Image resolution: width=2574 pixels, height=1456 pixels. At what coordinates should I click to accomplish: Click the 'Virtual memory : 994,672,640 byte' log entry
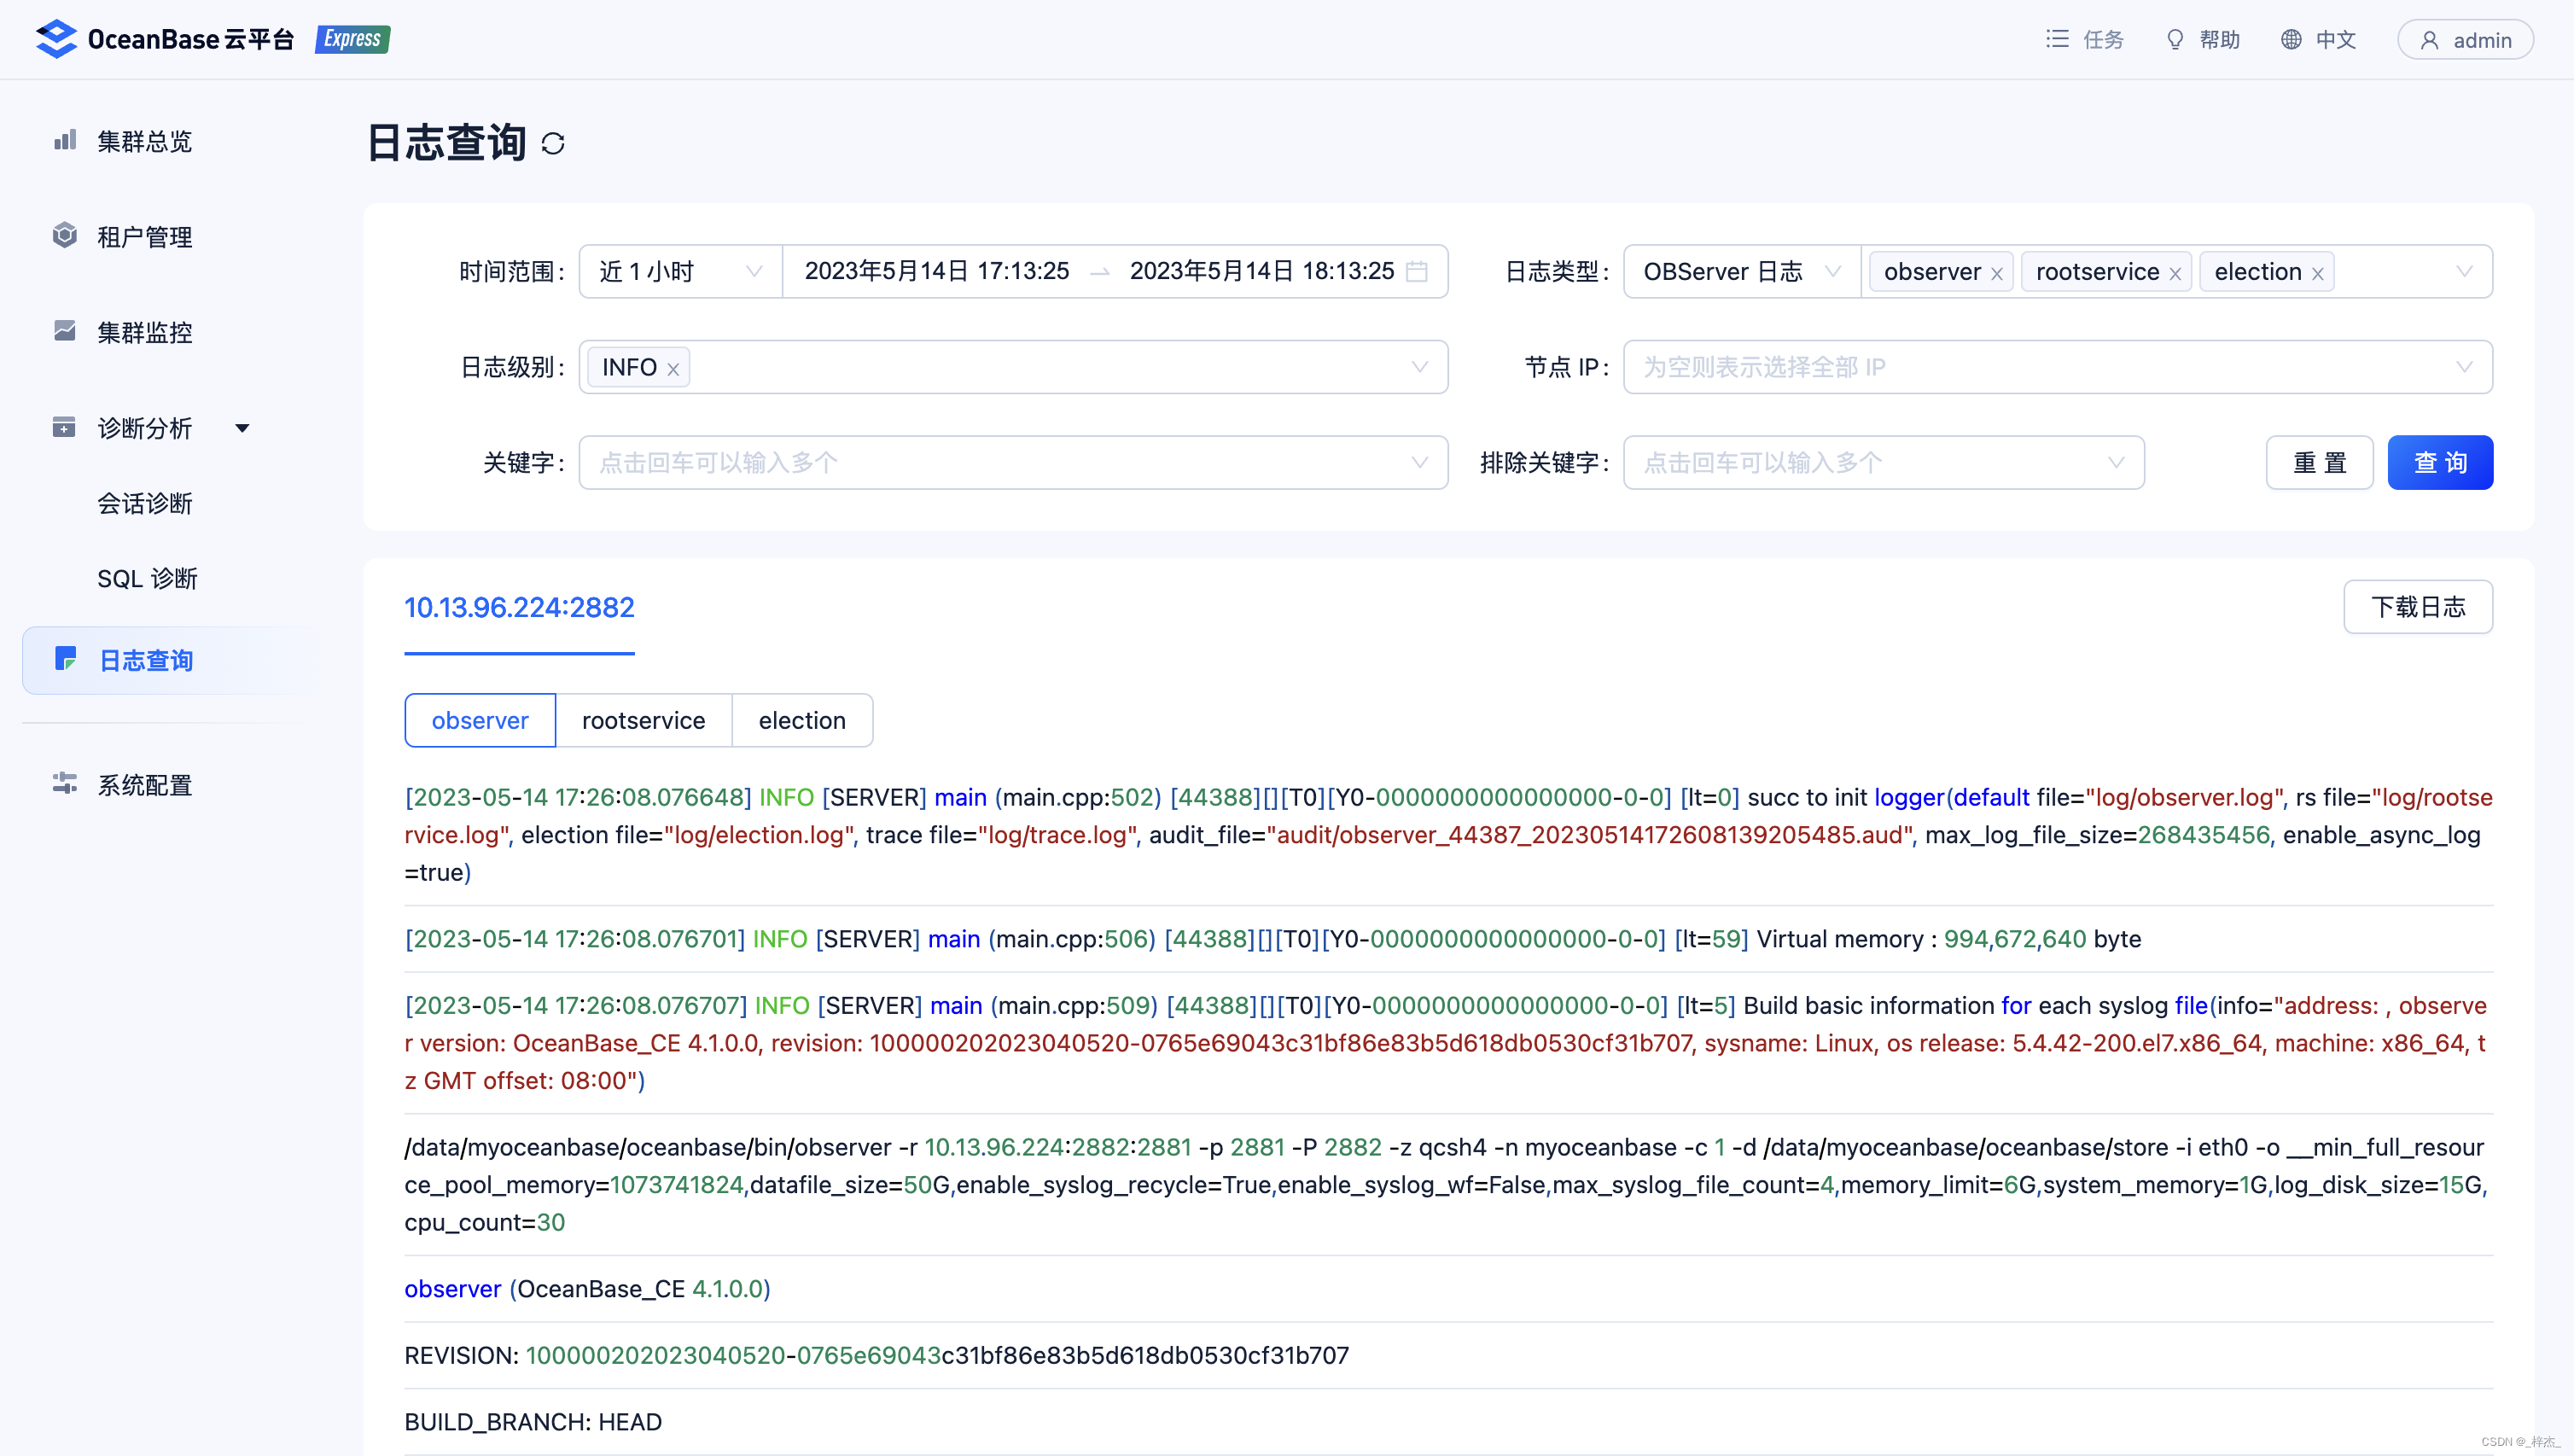click(x=1272, y=939)
